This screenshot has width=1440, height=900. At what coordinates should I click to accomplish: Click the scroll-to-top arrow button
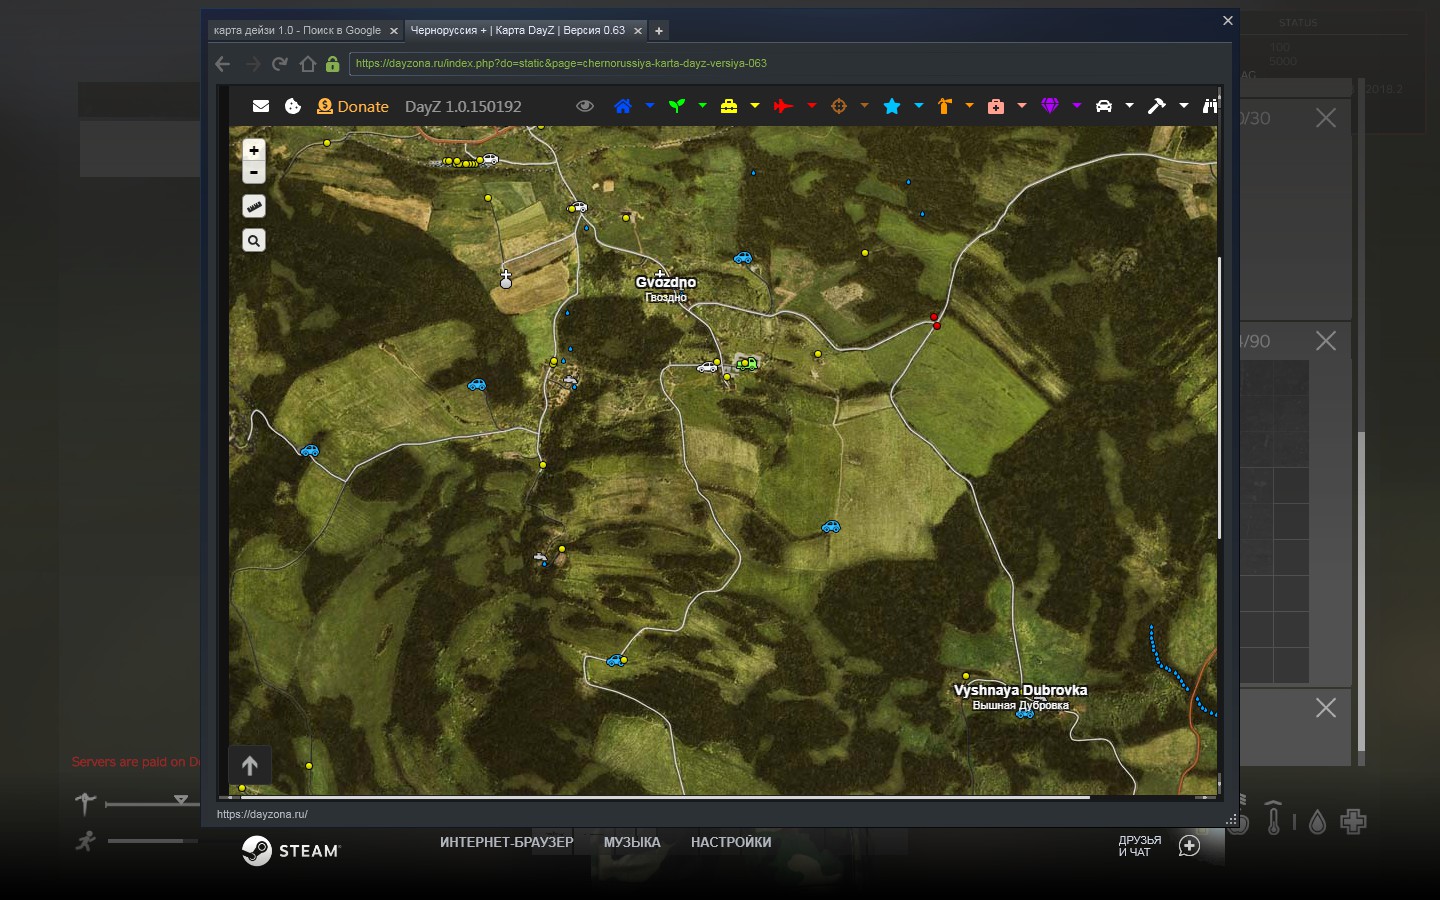coord(250,766)
